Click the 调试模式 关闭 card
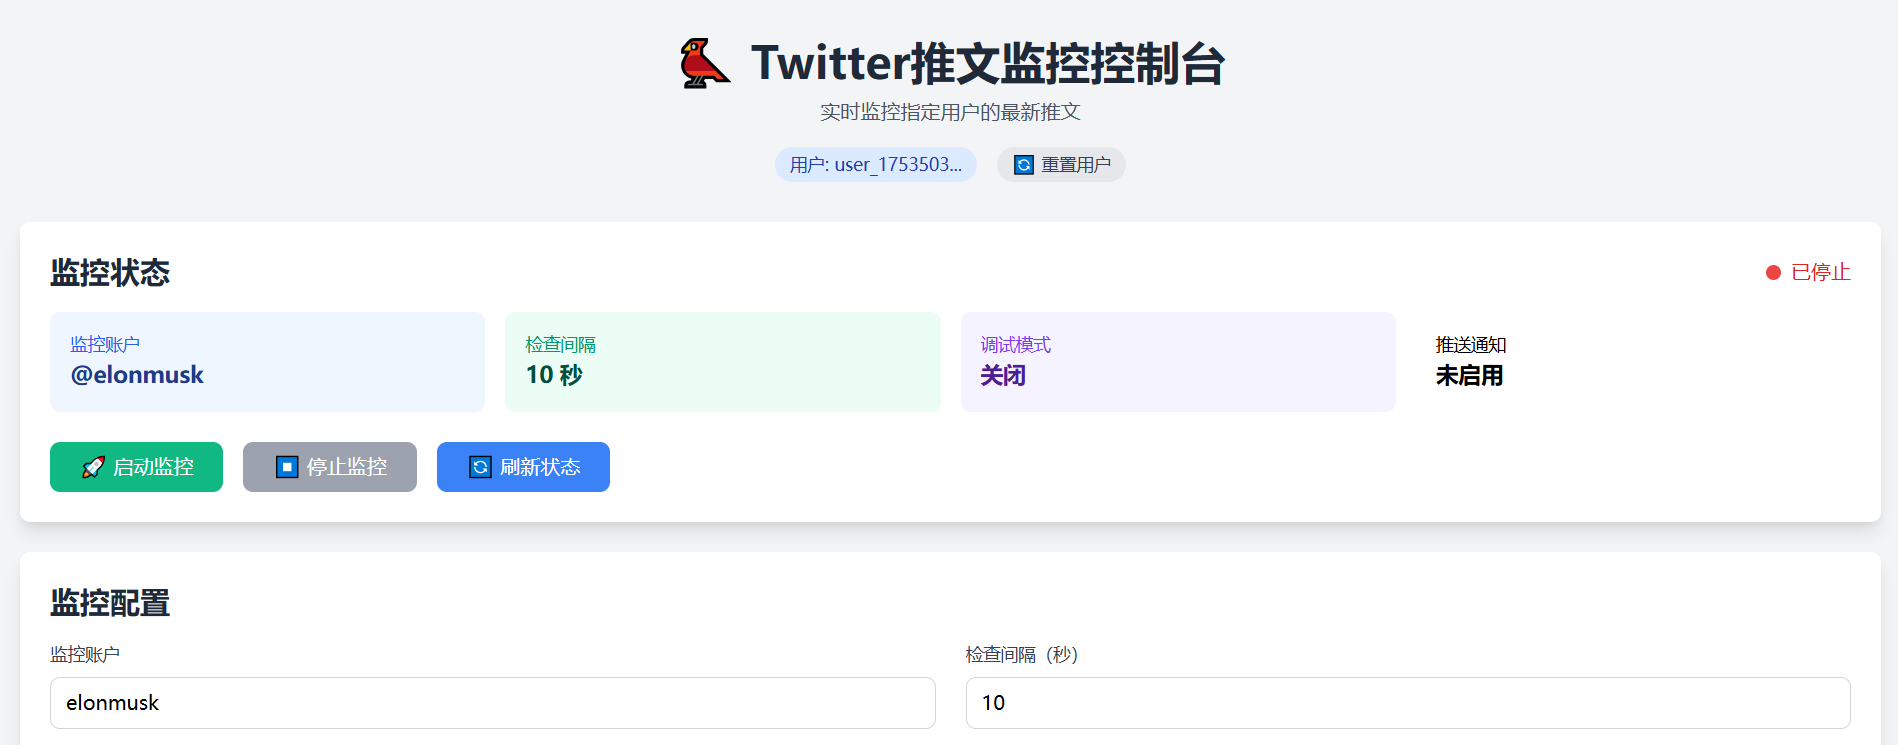The width and height of the screenshot is (1898, 745). 1178,362
